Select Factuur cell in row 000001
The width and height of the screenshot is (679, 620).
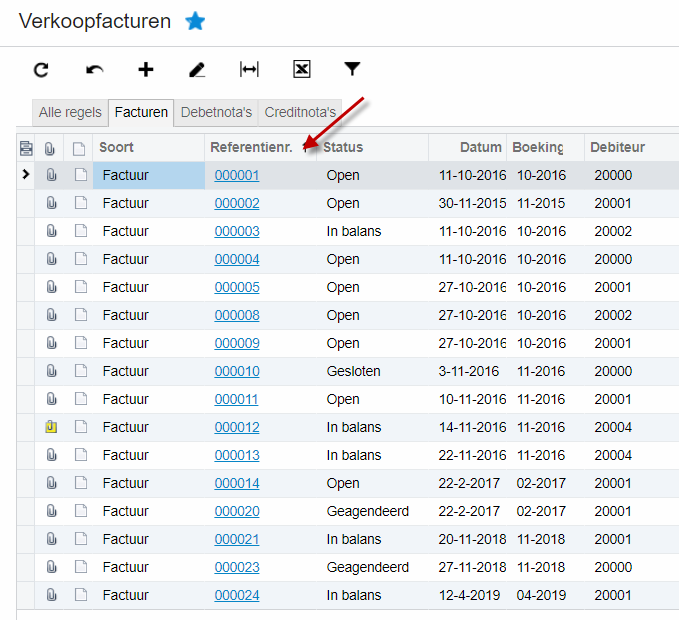coord(149,175)
